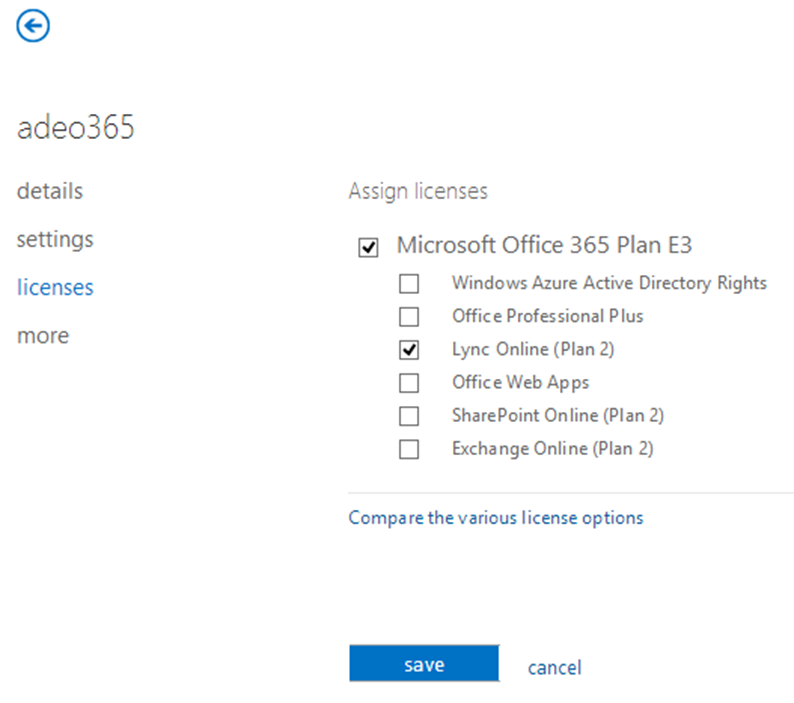Select the licenses navigation item

(x=55, y=287)
